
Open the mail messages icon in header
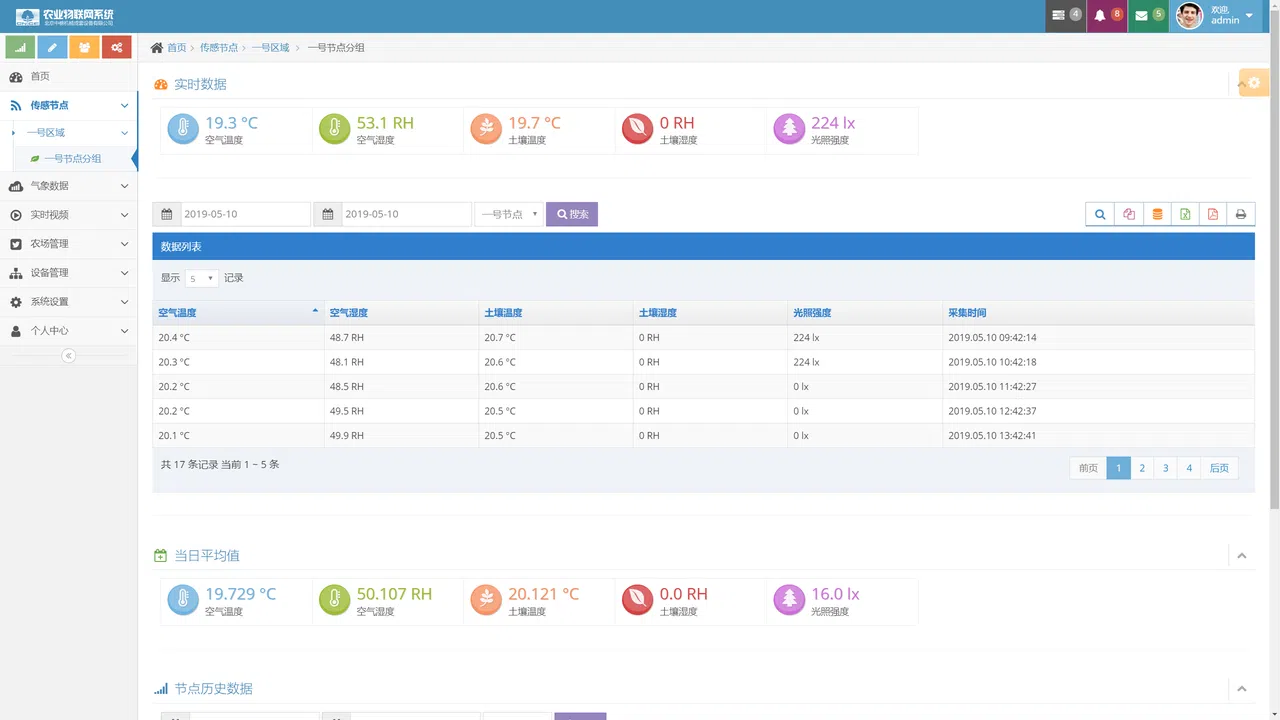[1148, 16]
